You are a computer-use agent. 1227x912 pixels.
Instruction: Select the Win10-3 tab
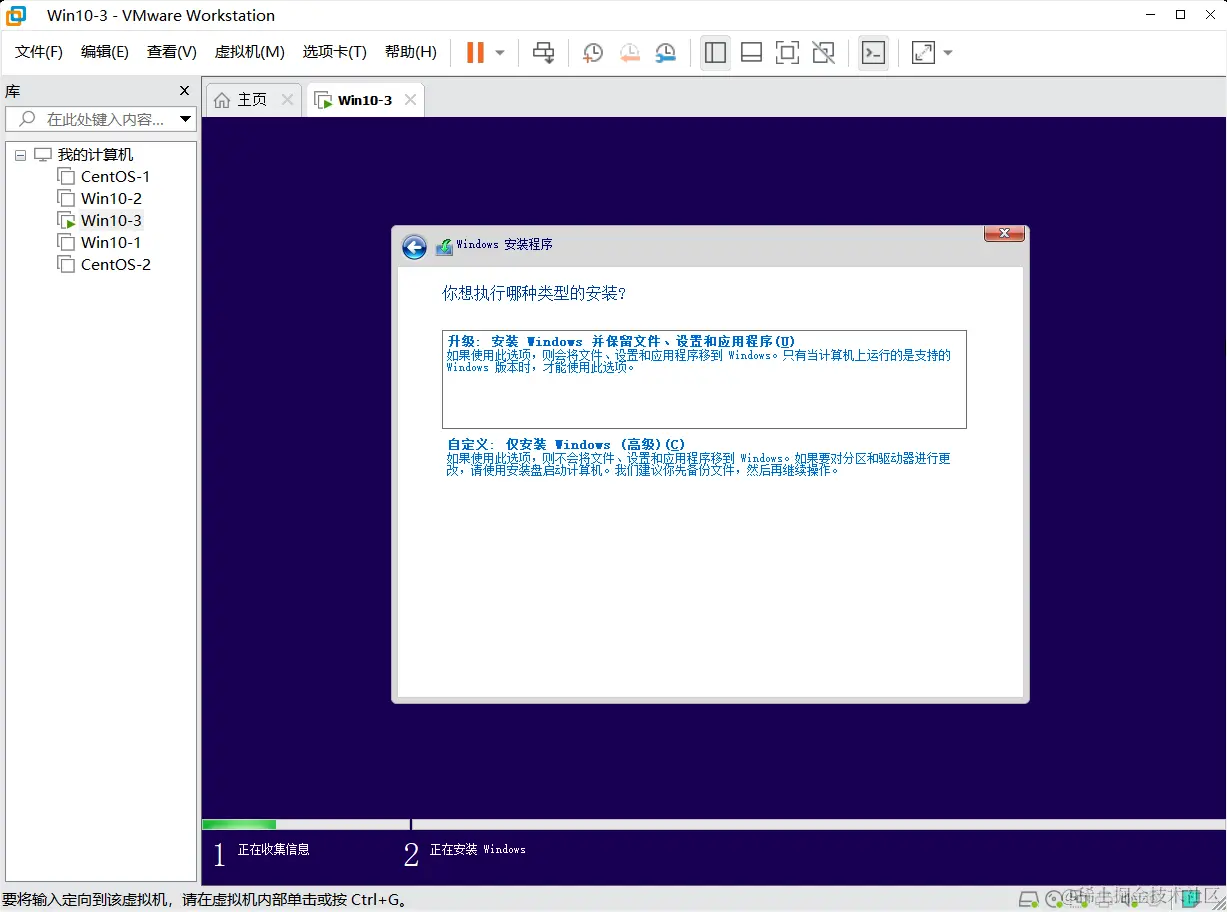365,100
